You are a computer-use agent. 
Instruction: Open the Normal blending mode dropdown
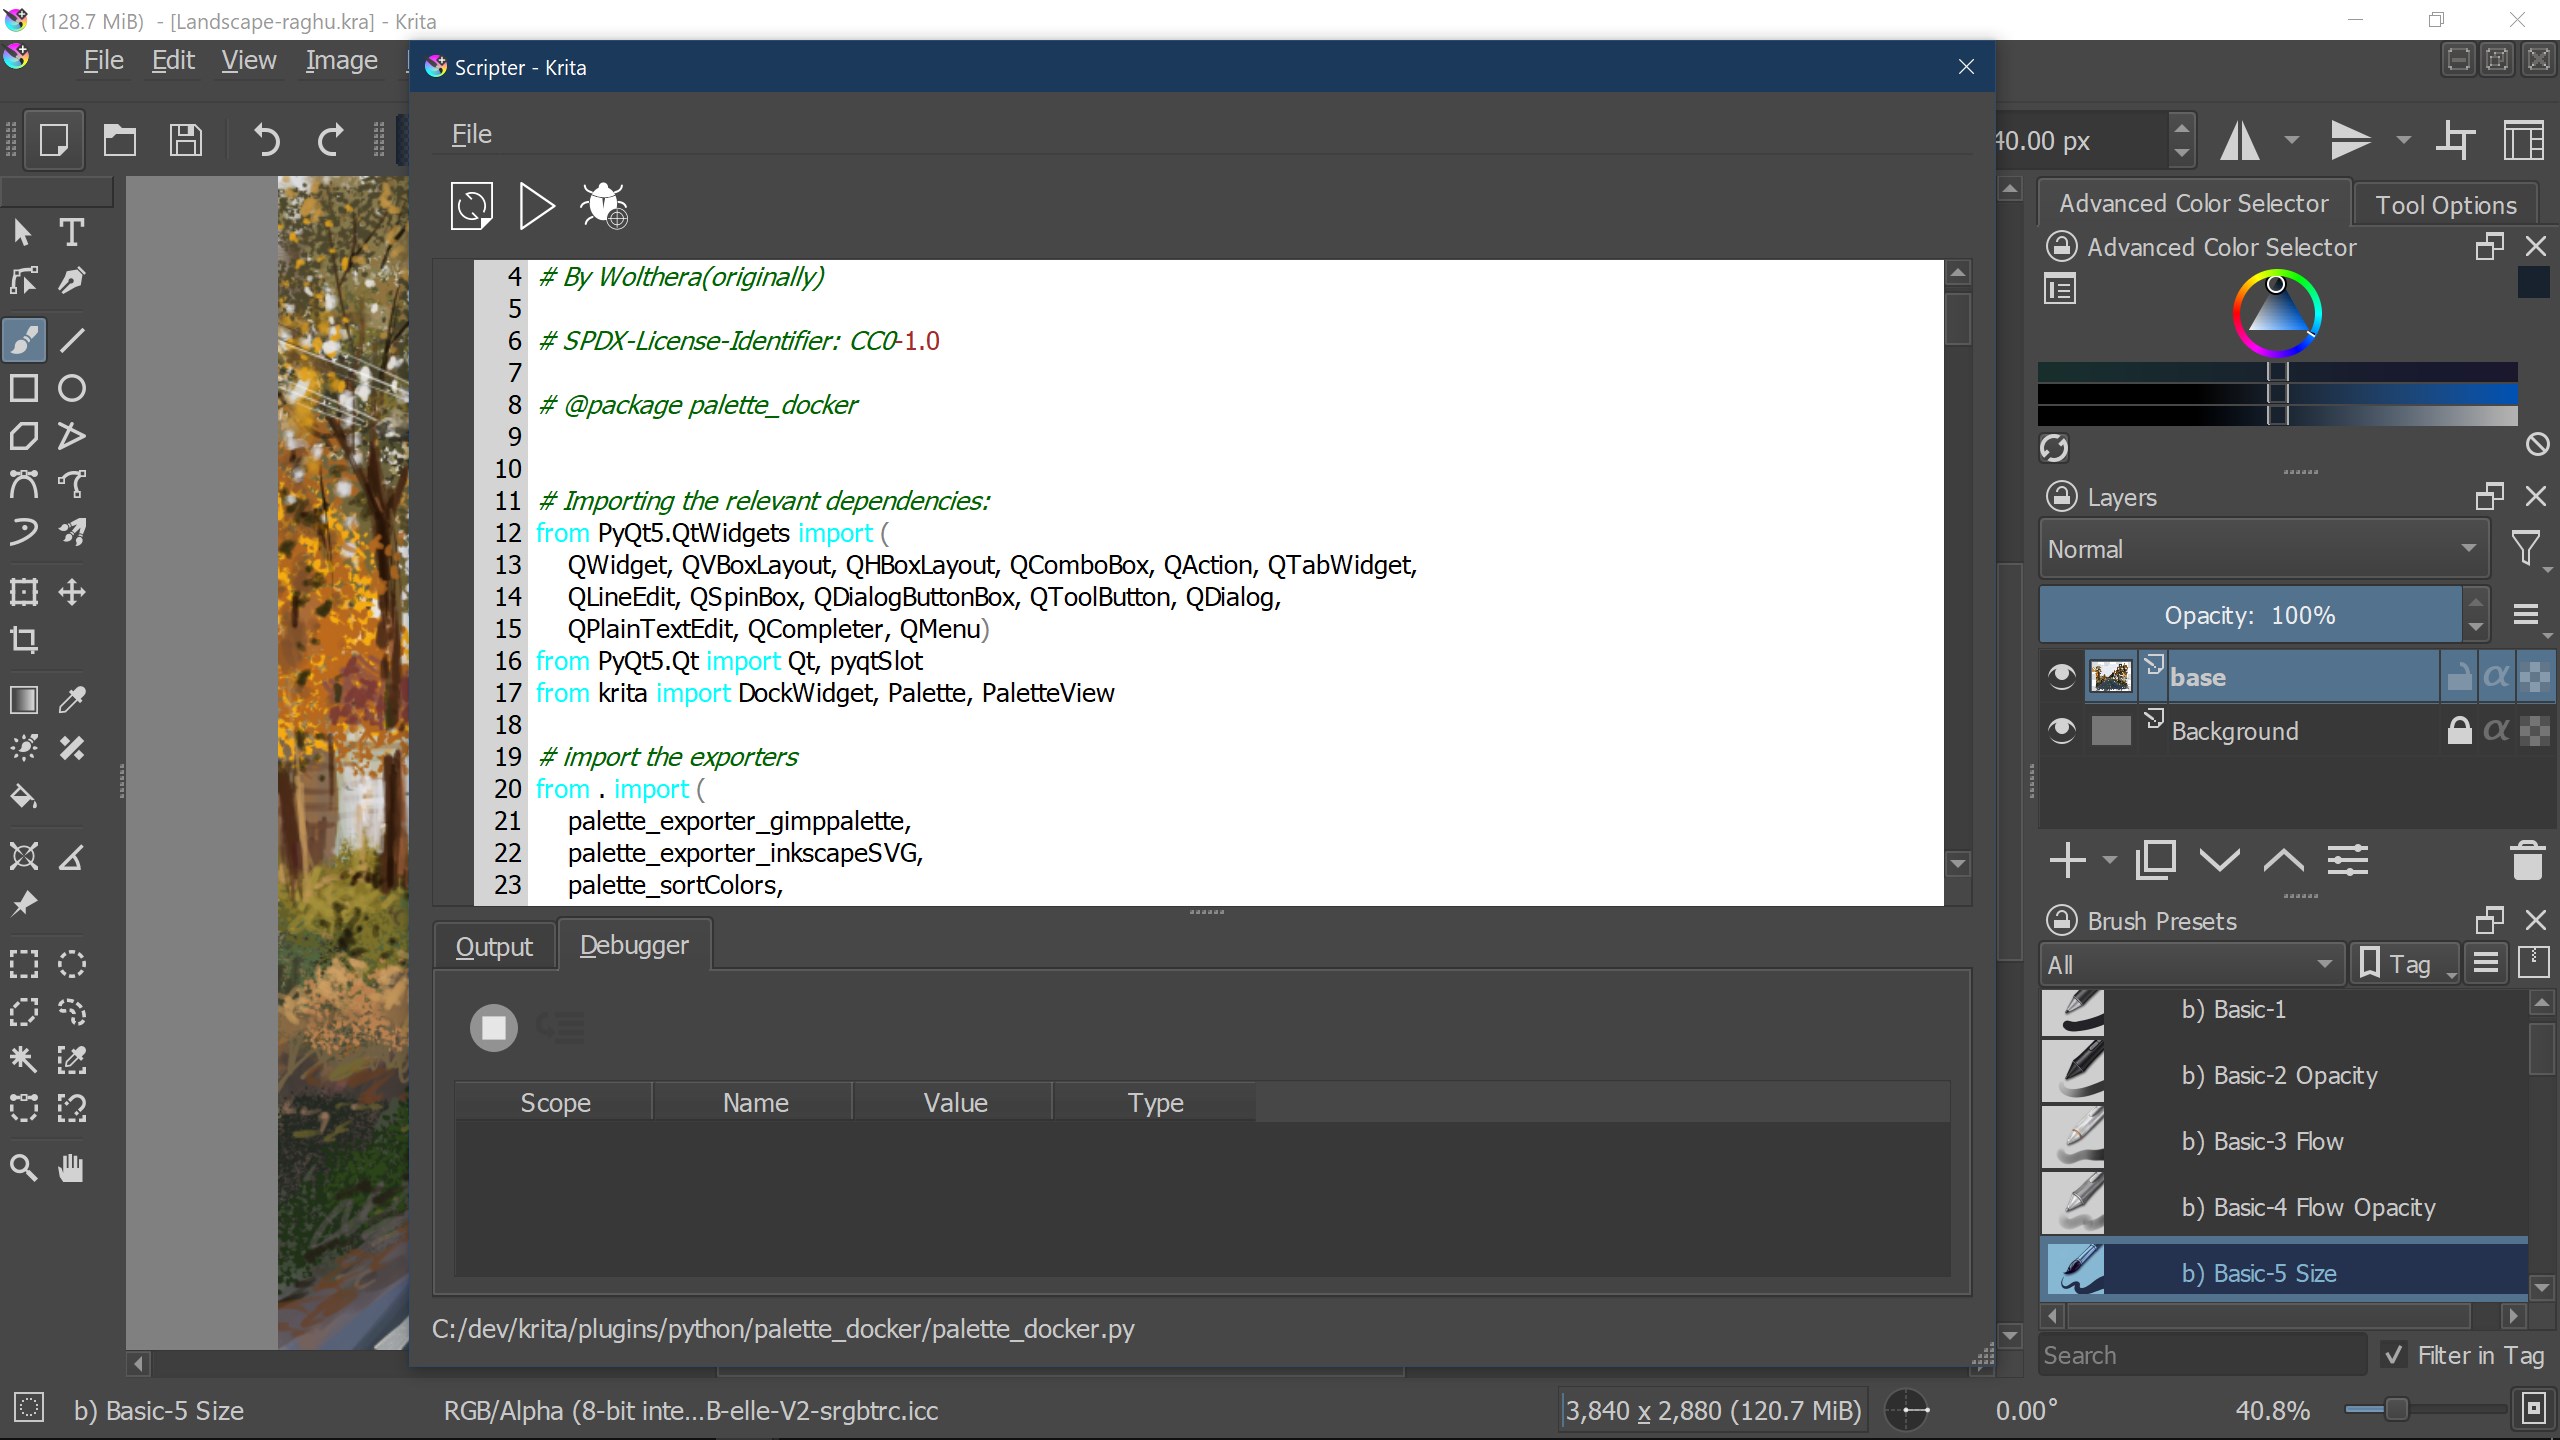[x=2260, y=548]
